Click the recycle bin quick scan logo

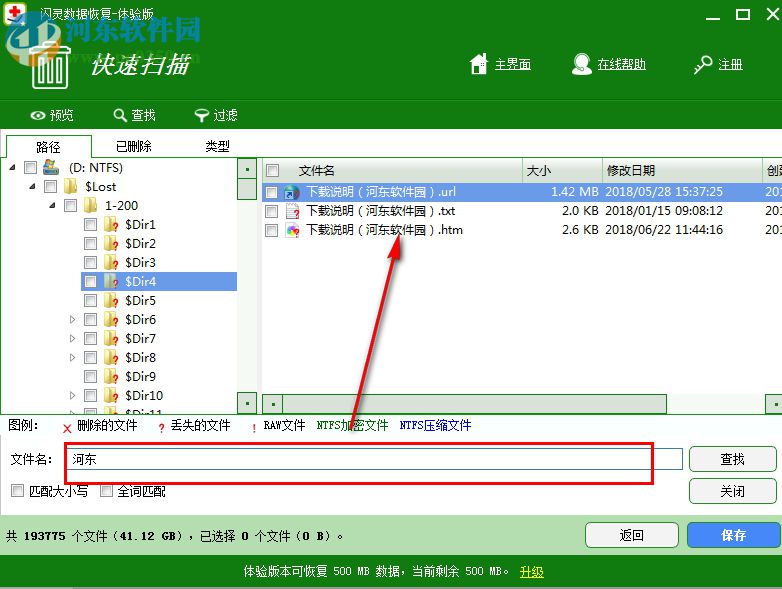point(50,66)
